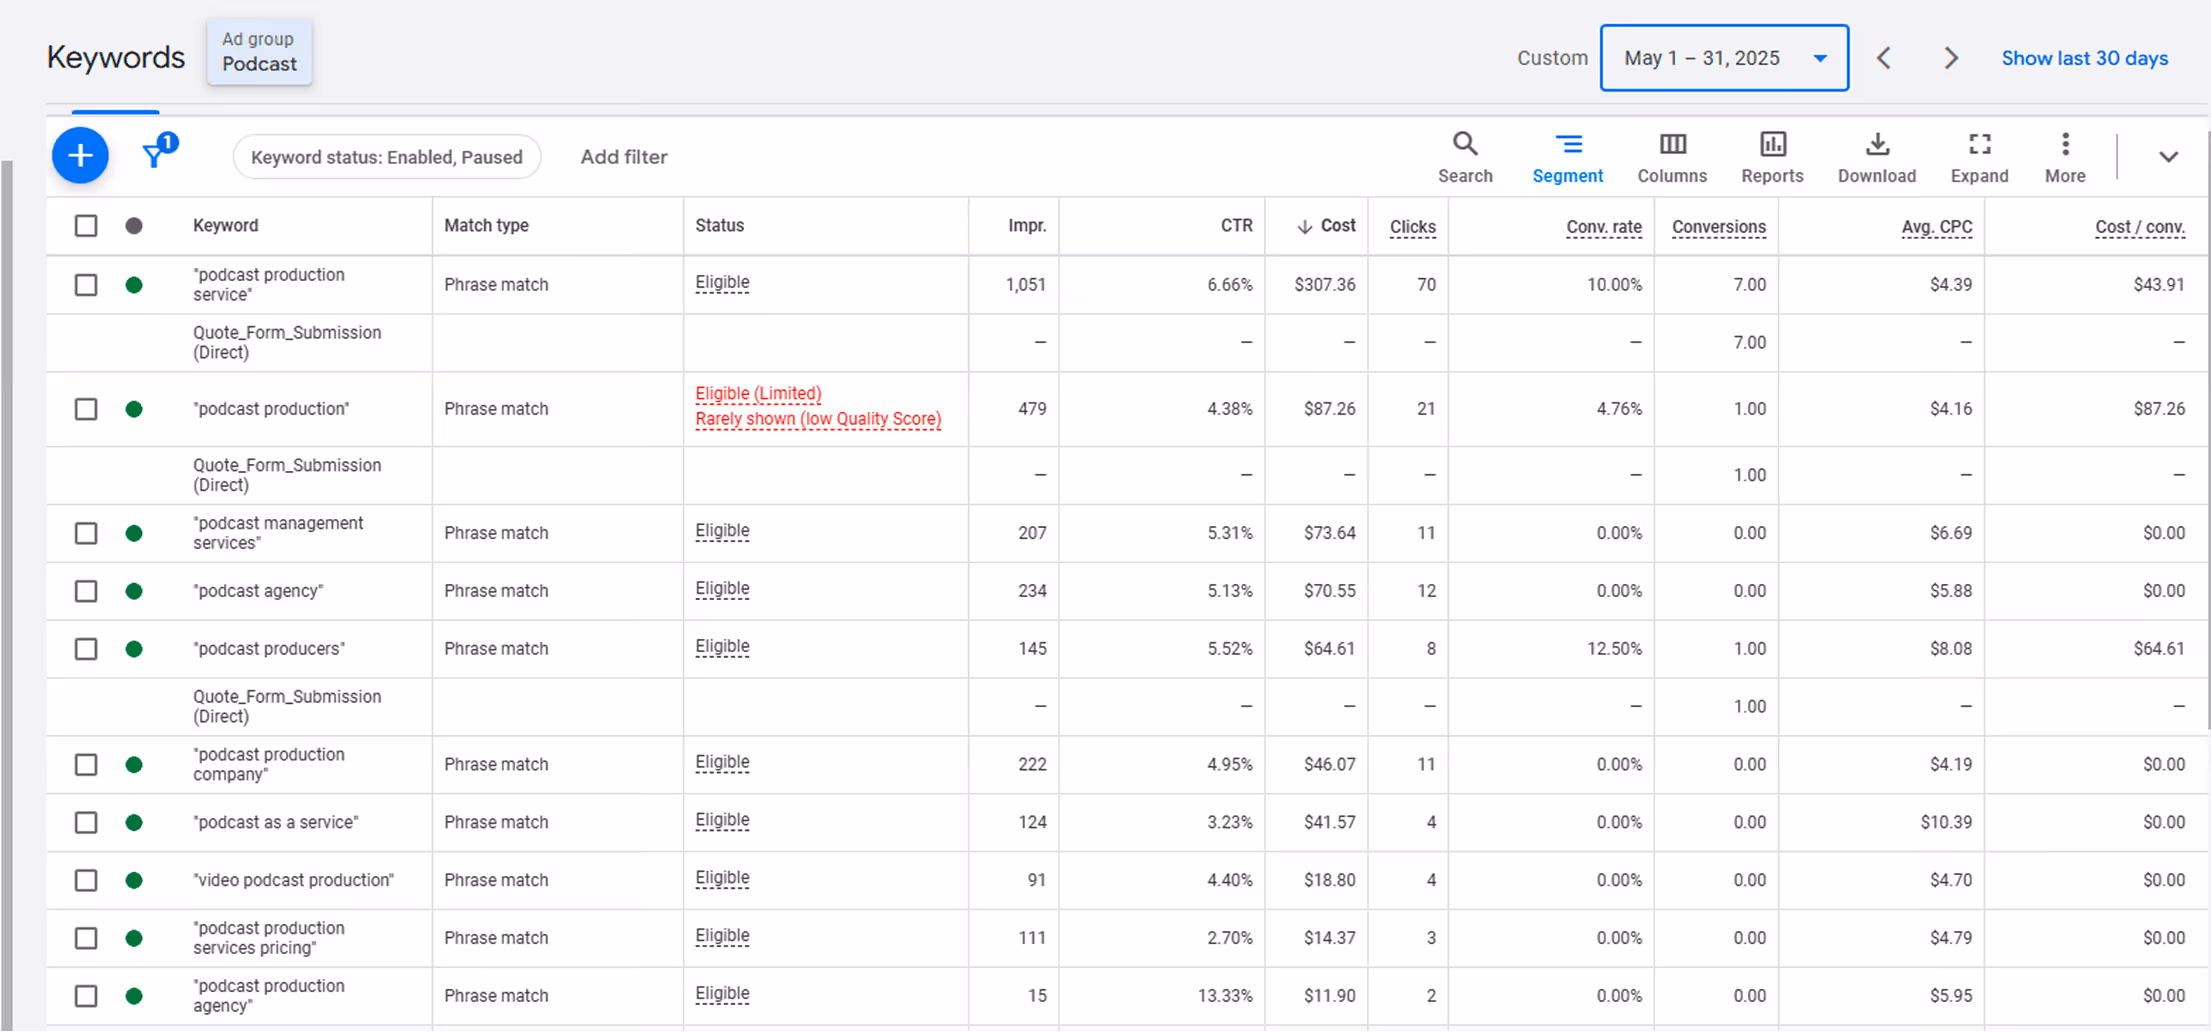2211x1032 pixels.
Task: Click the Search icon in the toolbar
Action: tap(1465, 156)
